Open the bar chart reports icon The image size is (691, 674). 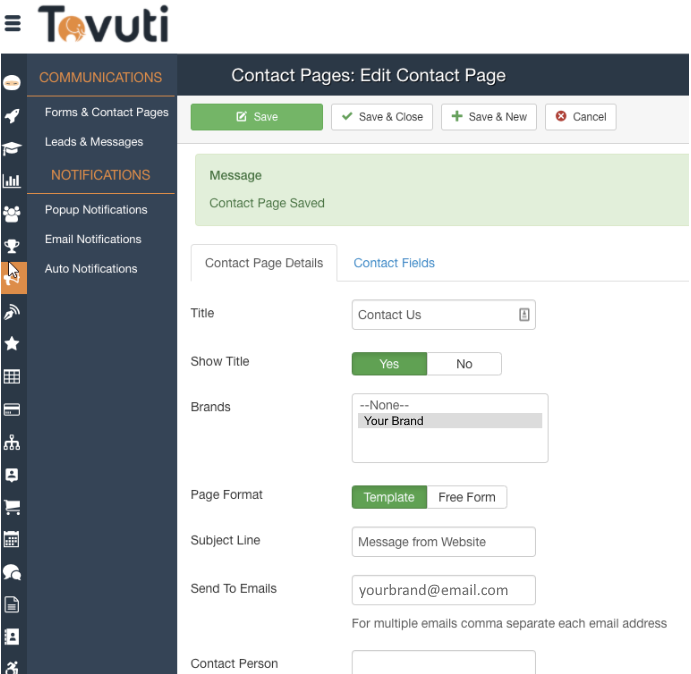pos(12,181)
